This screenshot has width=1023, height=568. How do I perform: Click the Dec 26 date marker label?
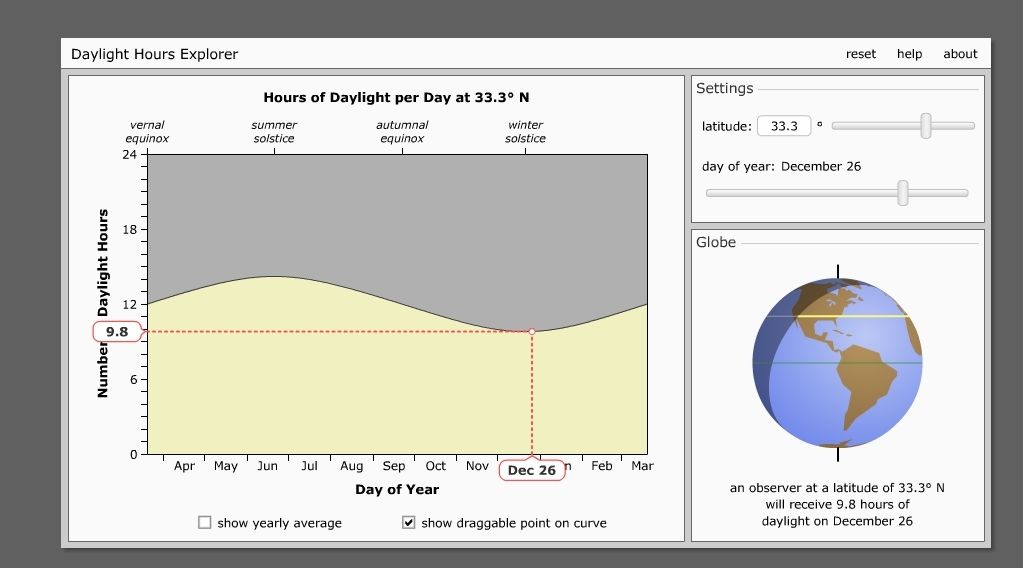tap(532, 470)
